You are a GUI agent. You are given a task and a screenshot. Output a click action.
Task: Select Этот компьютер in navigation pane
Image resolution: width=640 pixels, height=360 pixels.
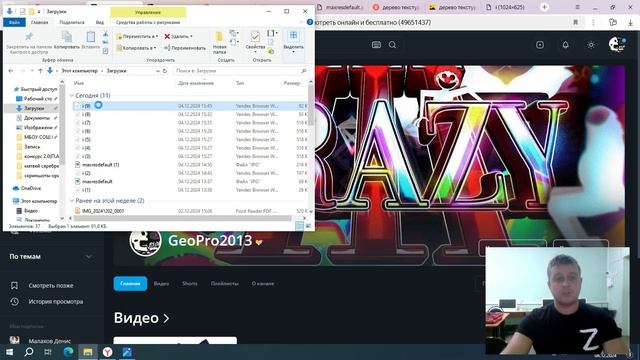(34, 201)
